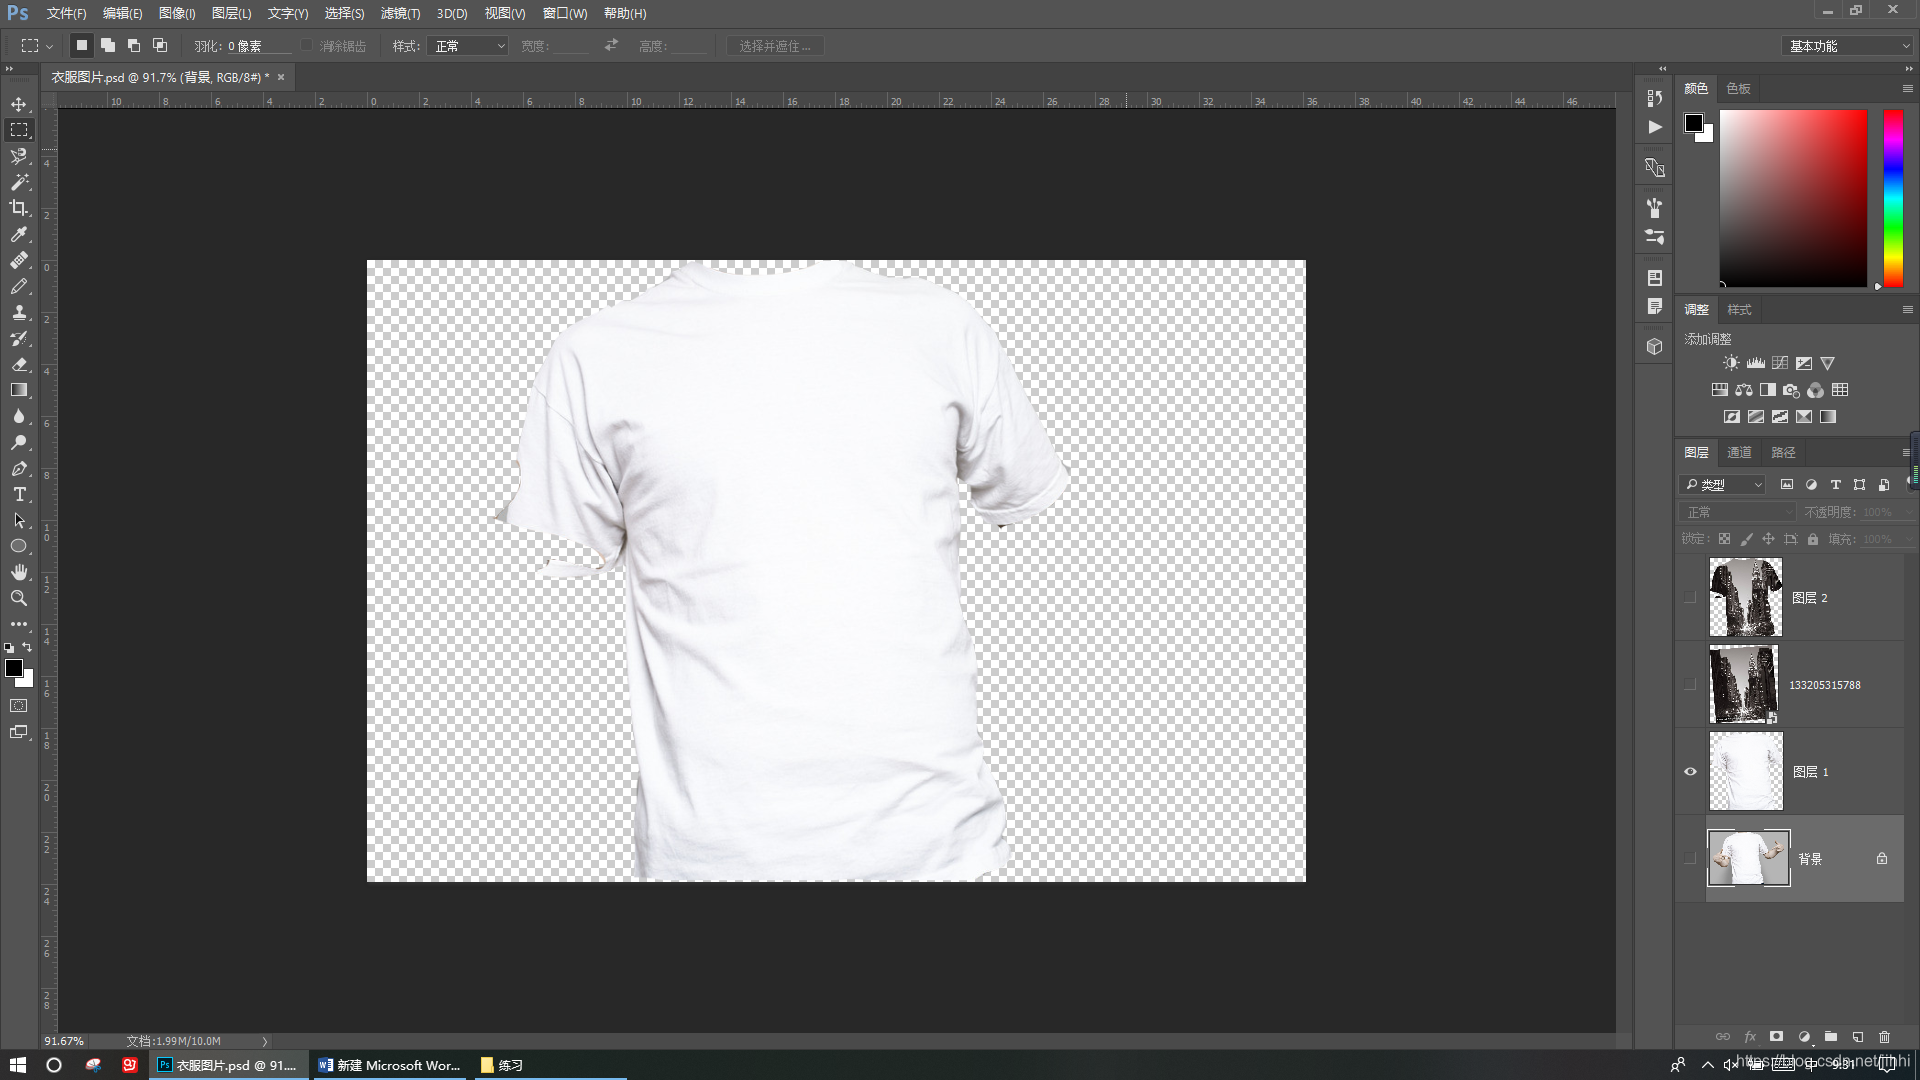
Task: Hide 图层 1 with eye icon
Action: pyautogui.click(x=1690, y=771)
